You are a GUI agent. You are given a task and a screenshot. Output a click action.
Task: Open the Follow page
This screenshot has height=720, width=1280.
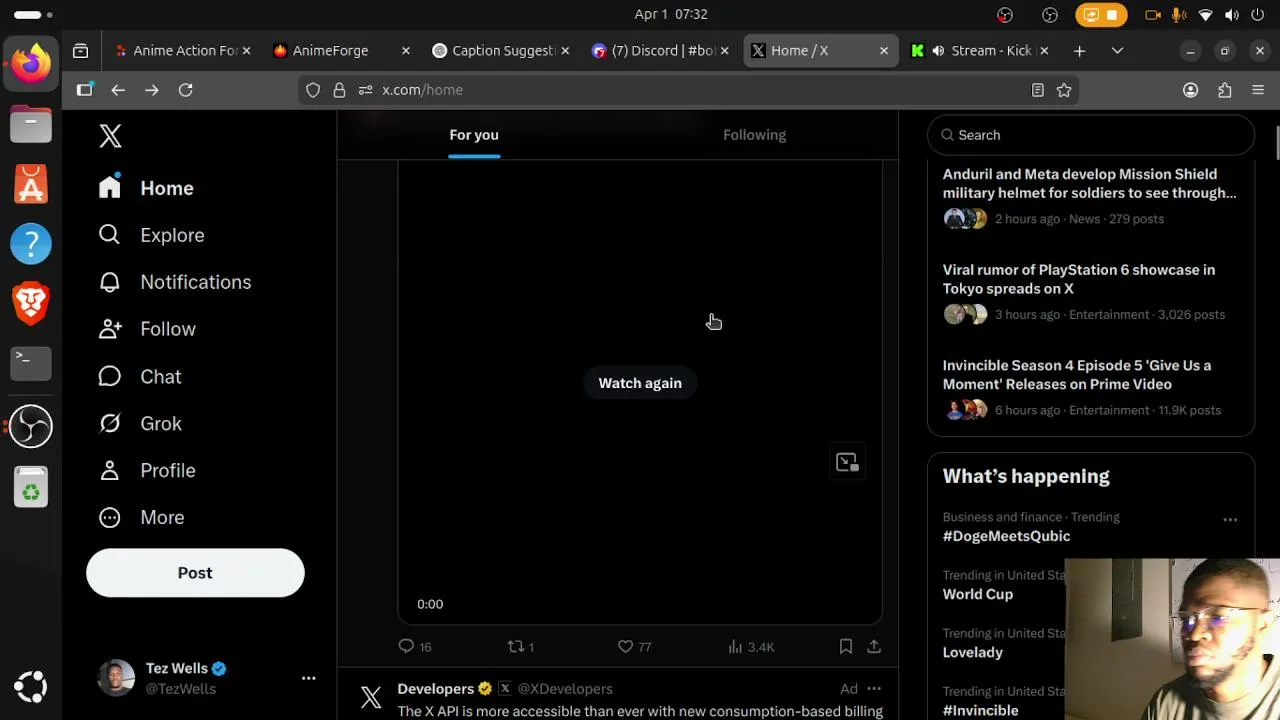[x=147, y=329]
